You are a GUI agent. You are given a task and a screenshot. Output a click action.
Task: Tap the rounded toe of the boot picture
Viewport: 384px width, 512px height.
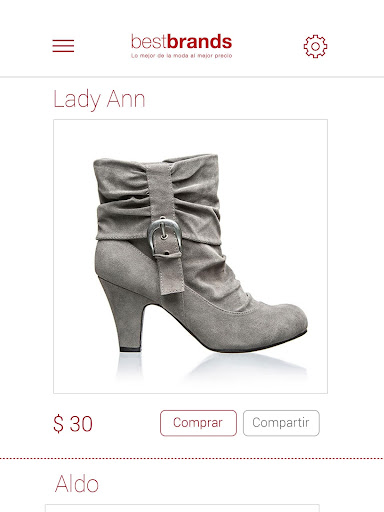(x=283, y=322)
